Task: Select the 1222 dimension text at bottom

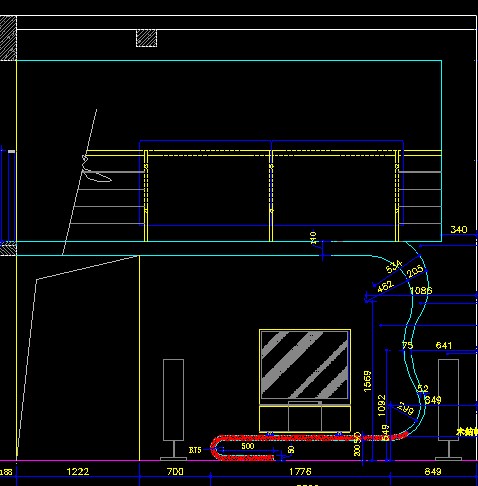Action: pyautogui.click(x=78, y=471)
